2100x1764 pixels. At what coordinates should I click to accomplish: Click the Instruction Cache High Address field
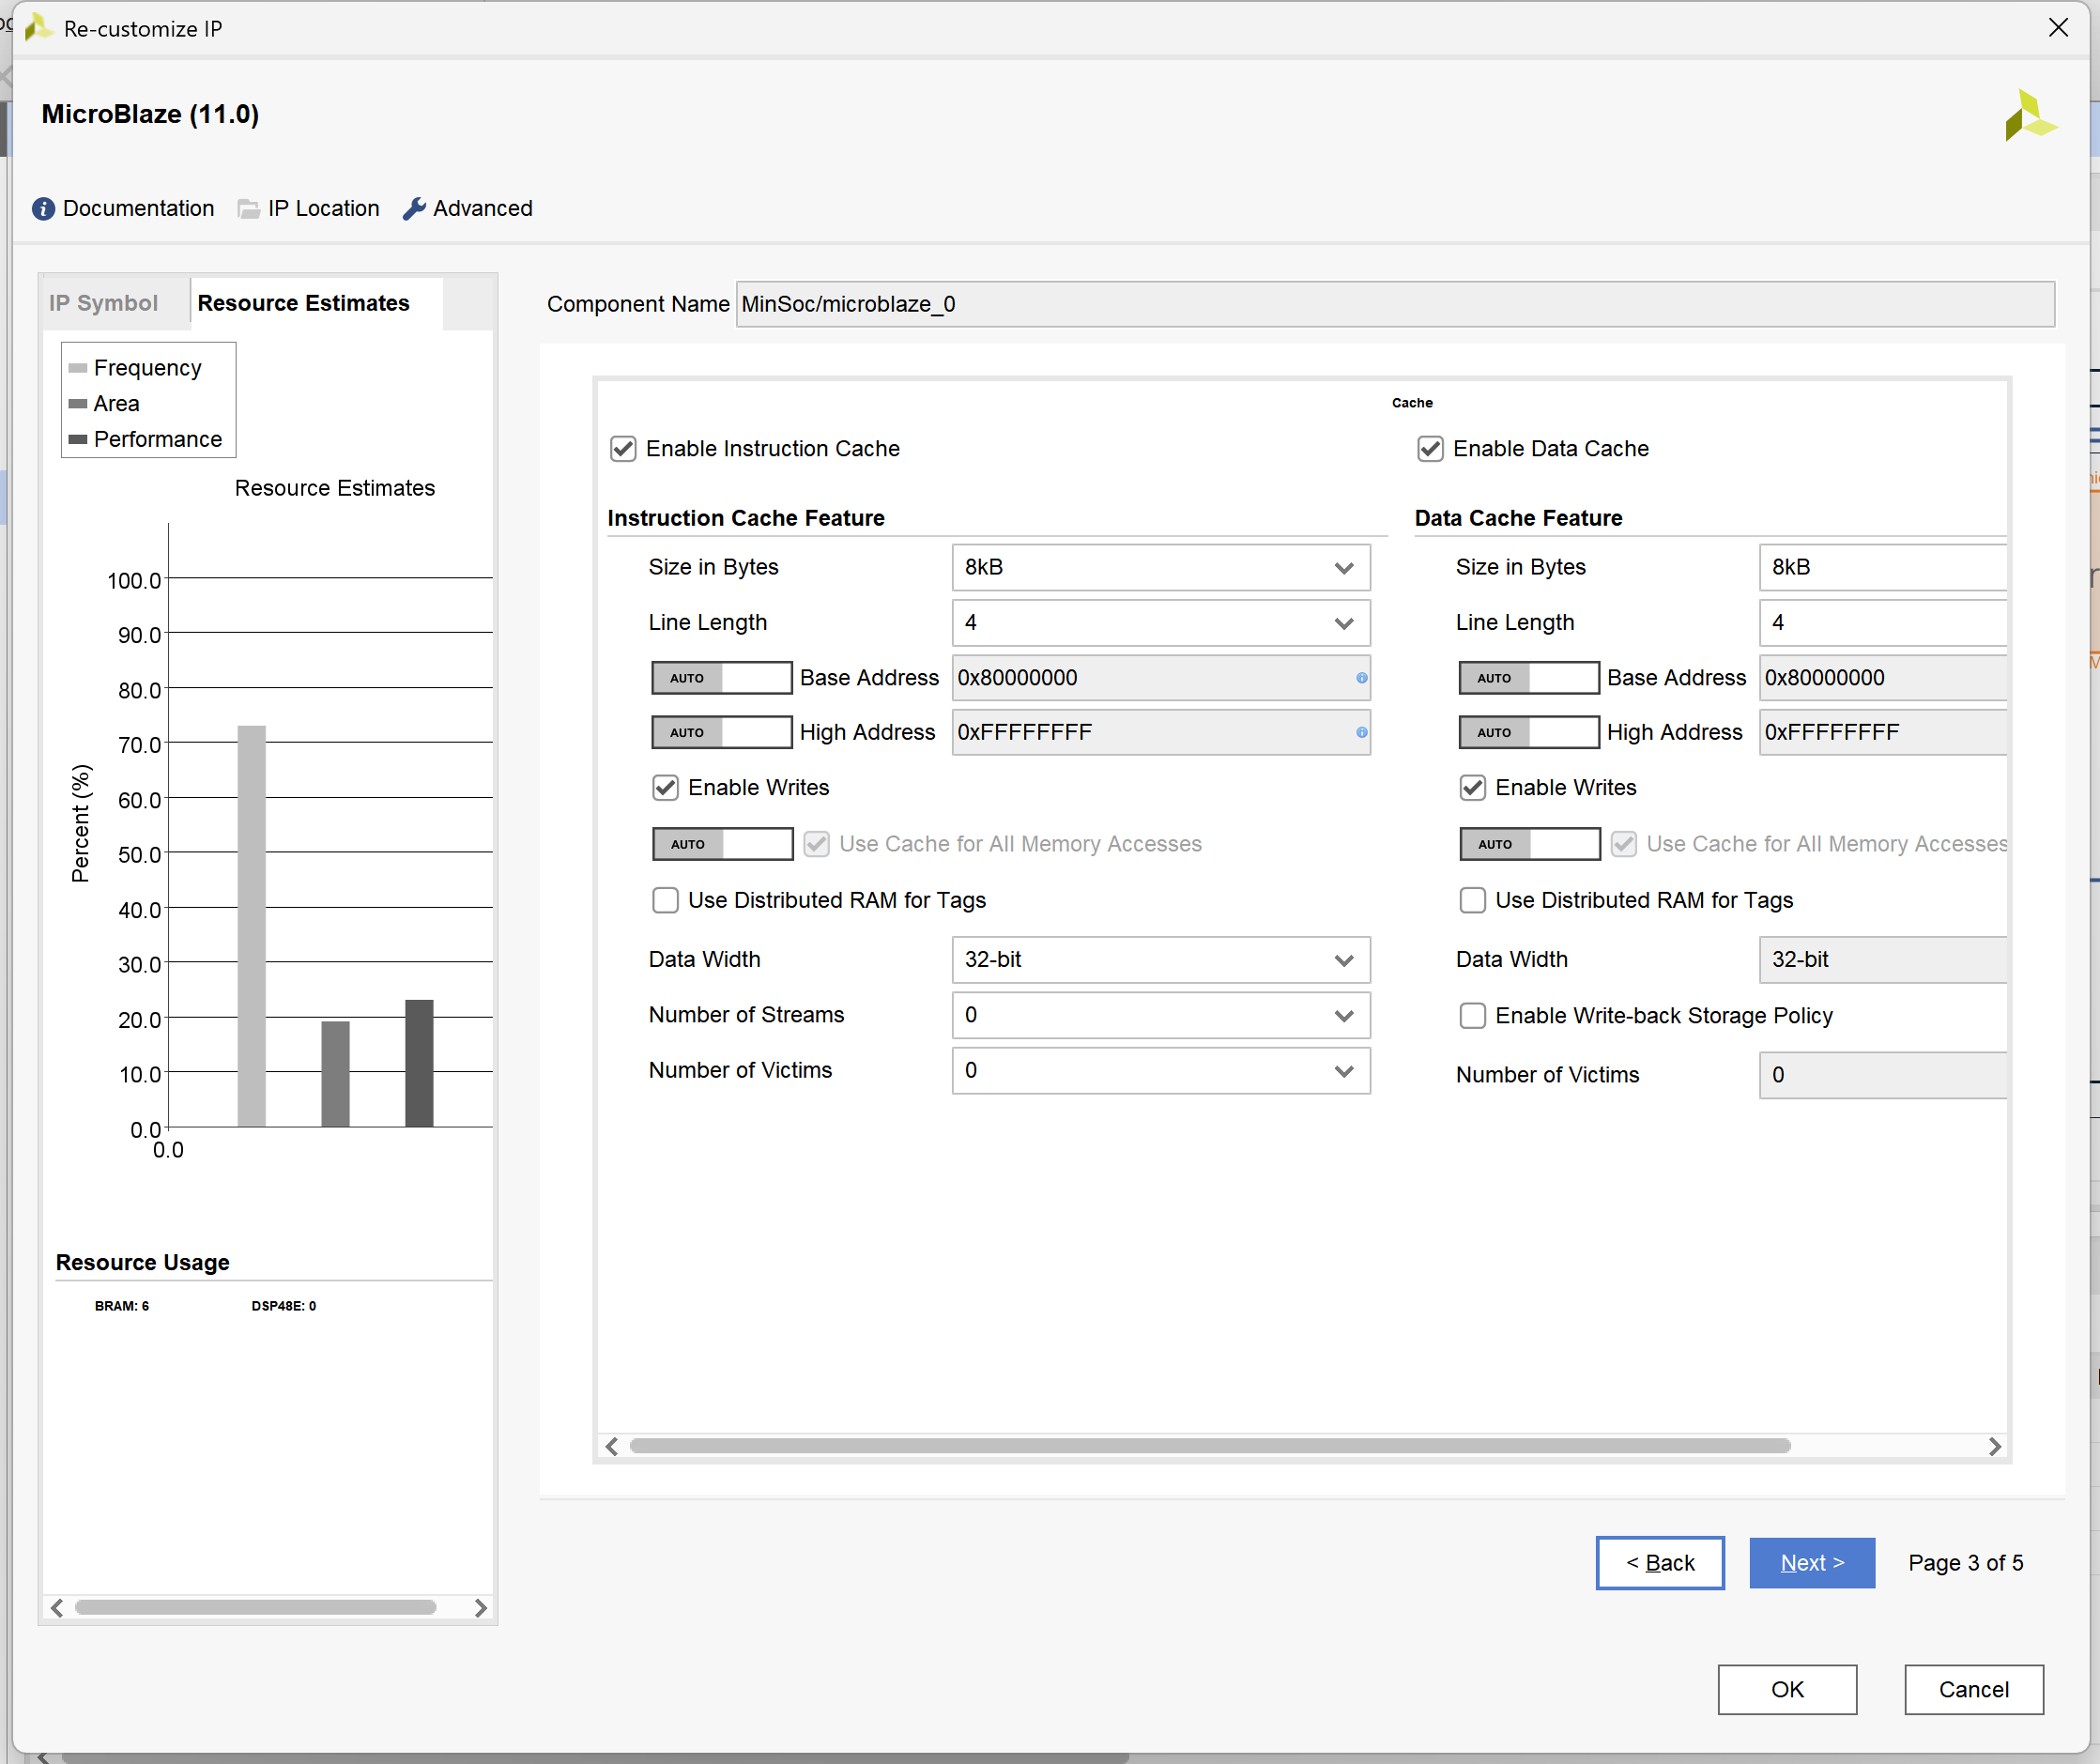click(1160, 732)
